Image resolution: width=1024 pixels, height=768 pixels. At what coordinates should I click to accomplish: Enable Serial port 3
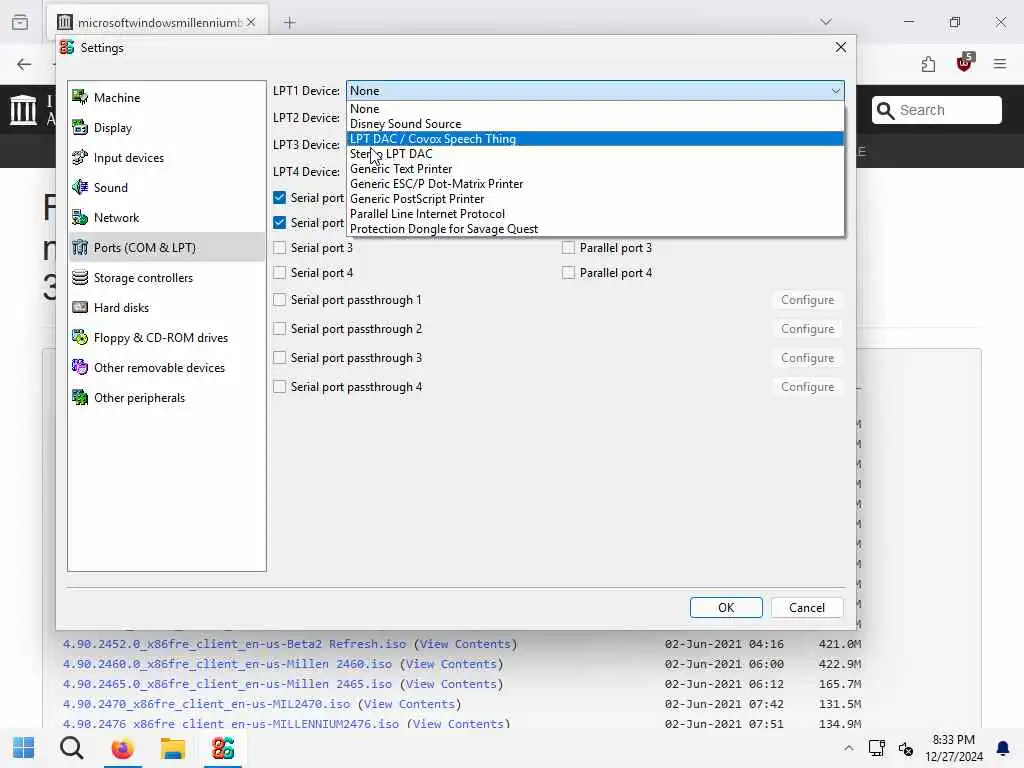point(280,248)
